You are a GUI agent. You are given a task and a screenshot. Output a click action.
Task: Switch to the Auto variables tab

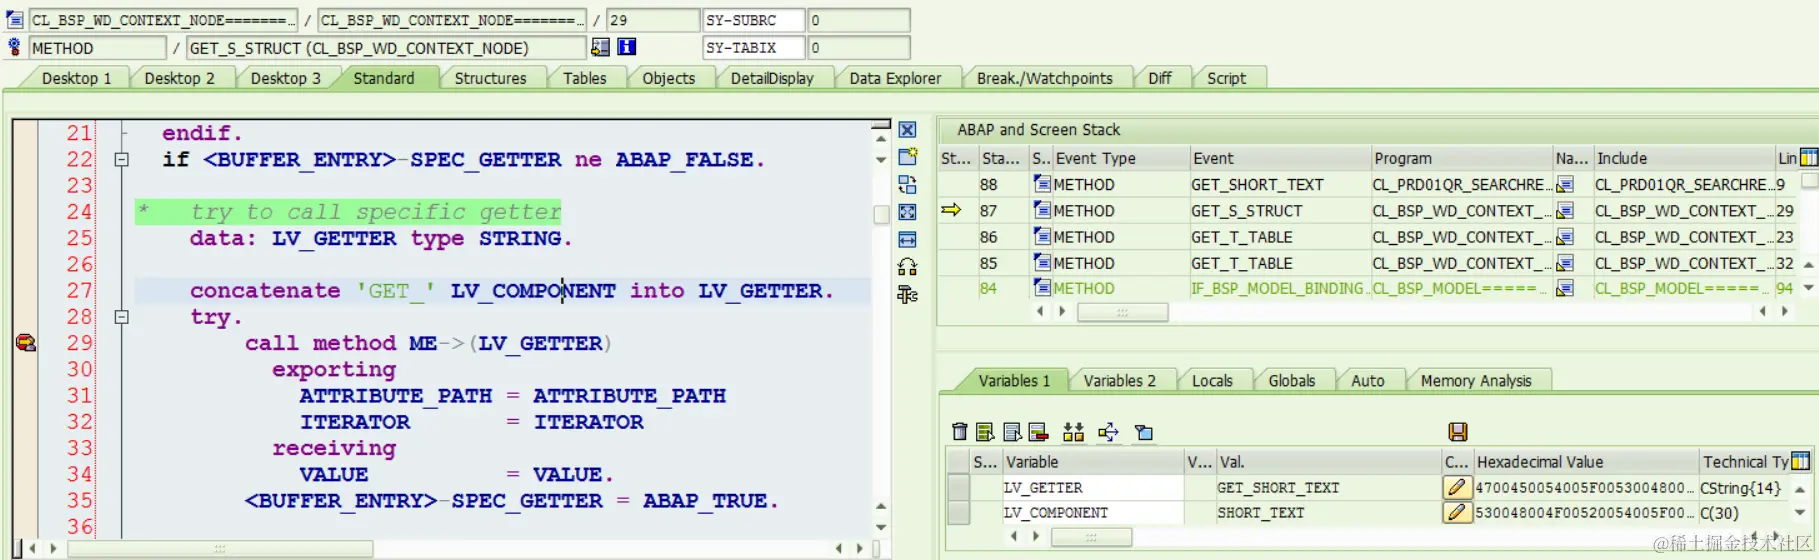1367,381
